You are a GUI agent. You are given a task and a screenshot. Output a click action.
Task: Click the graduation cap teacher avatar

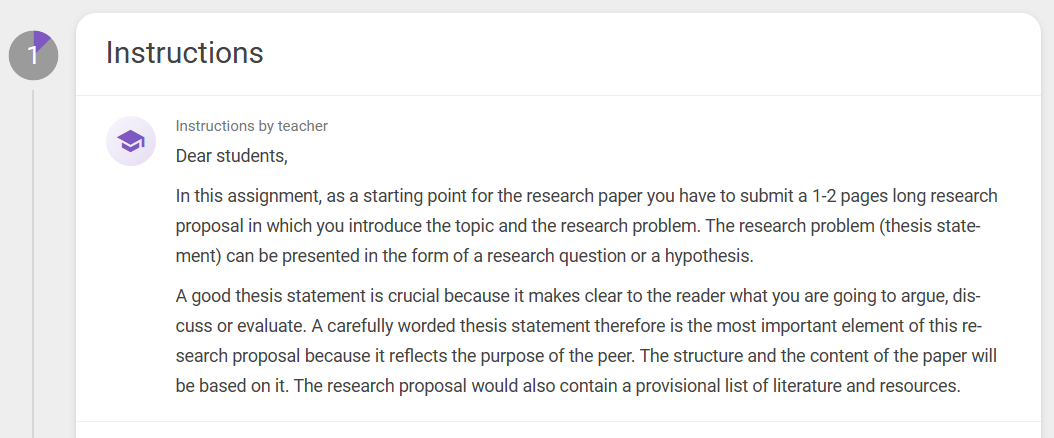(x=131, y=141)
